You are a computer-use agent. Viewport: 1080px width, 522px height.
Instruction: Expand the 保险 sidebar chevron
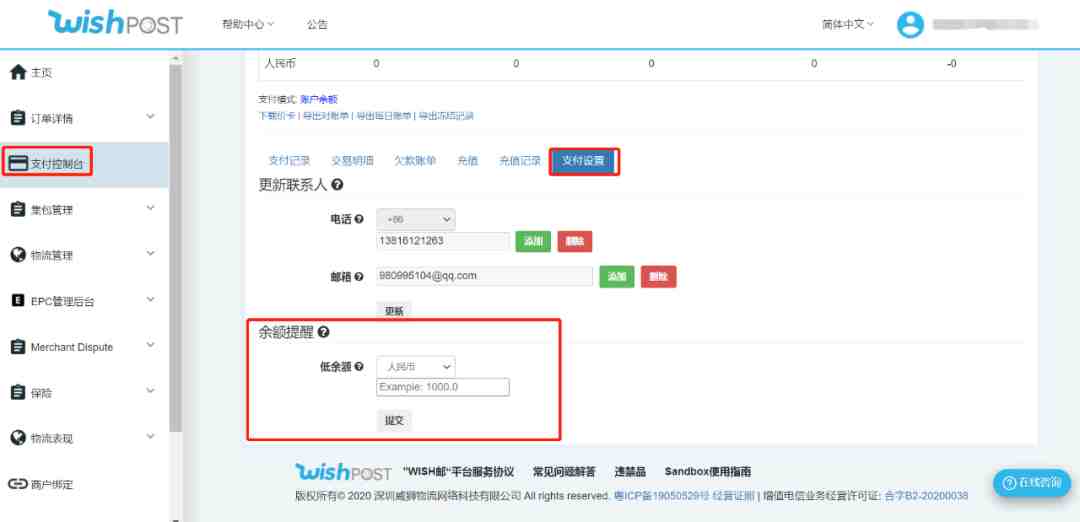[151, 391]
